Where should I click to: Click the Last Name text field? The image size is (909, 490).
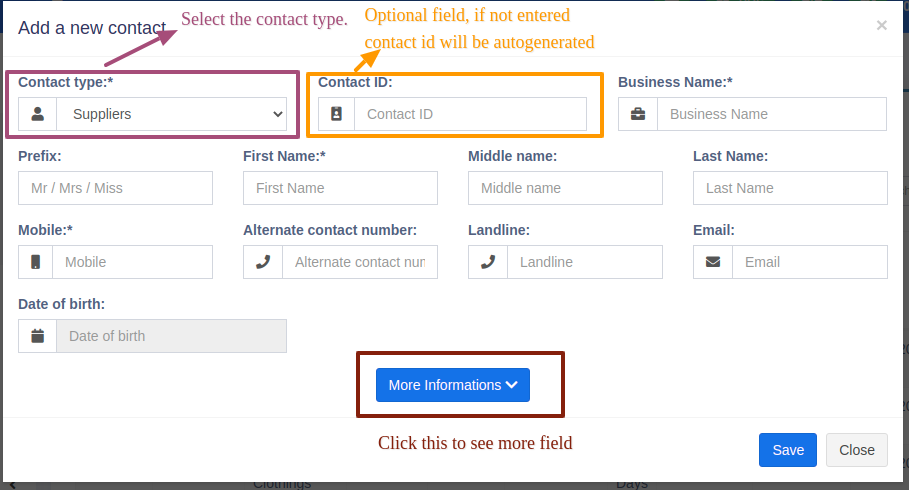tap(790, 188)
